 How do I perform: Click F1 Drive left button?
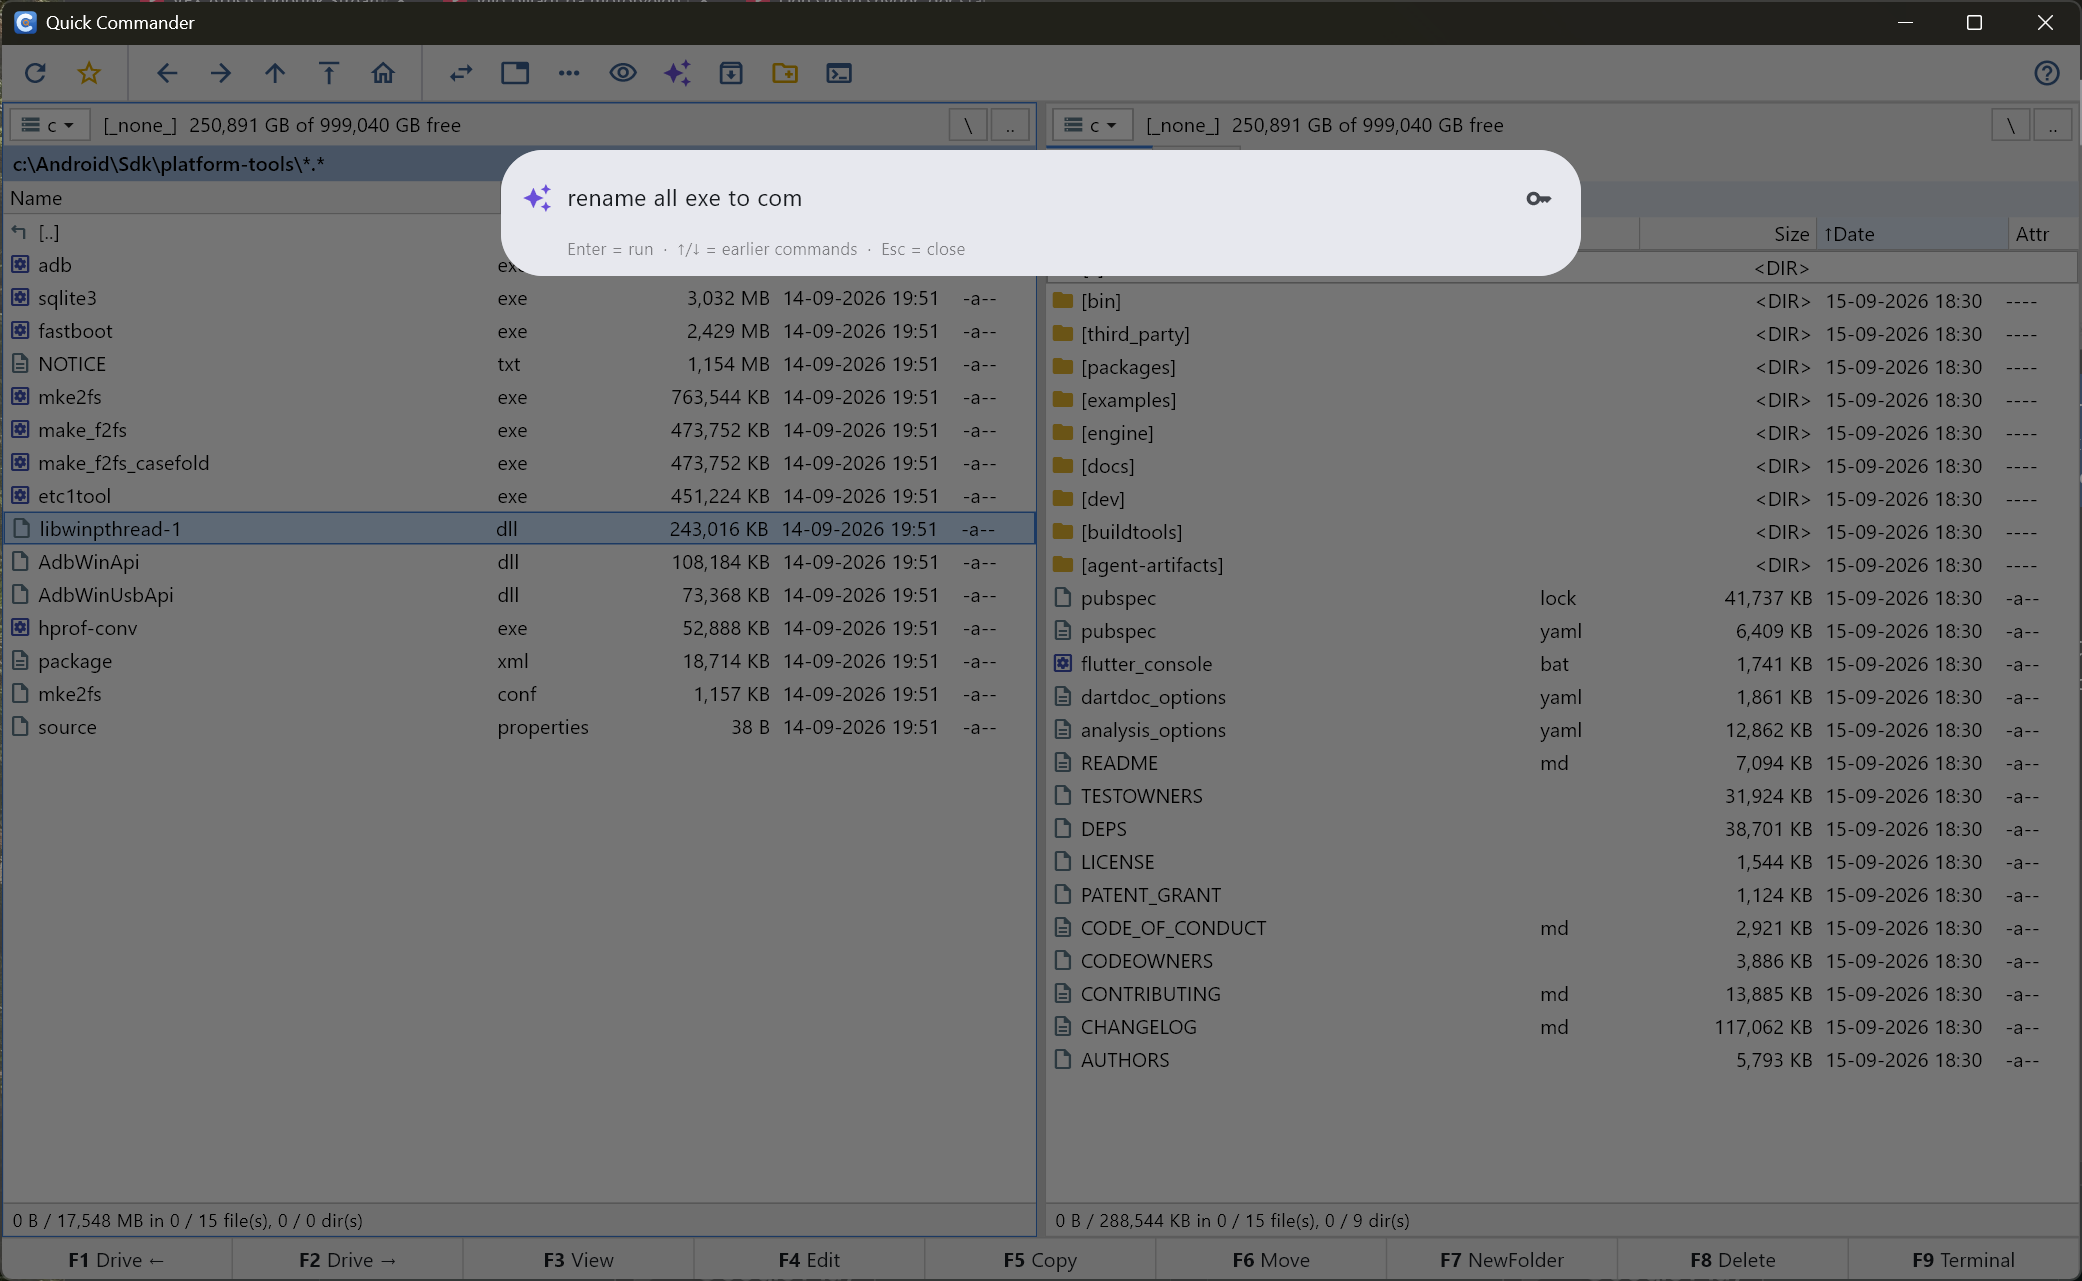(116, 1260)
